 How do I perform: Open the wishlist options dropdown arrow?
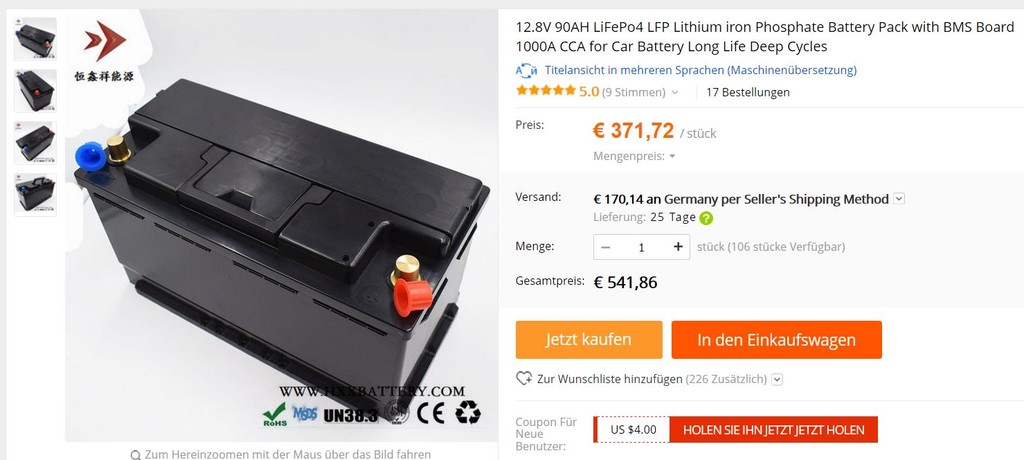pyautogui.click(x=777, y=379)
